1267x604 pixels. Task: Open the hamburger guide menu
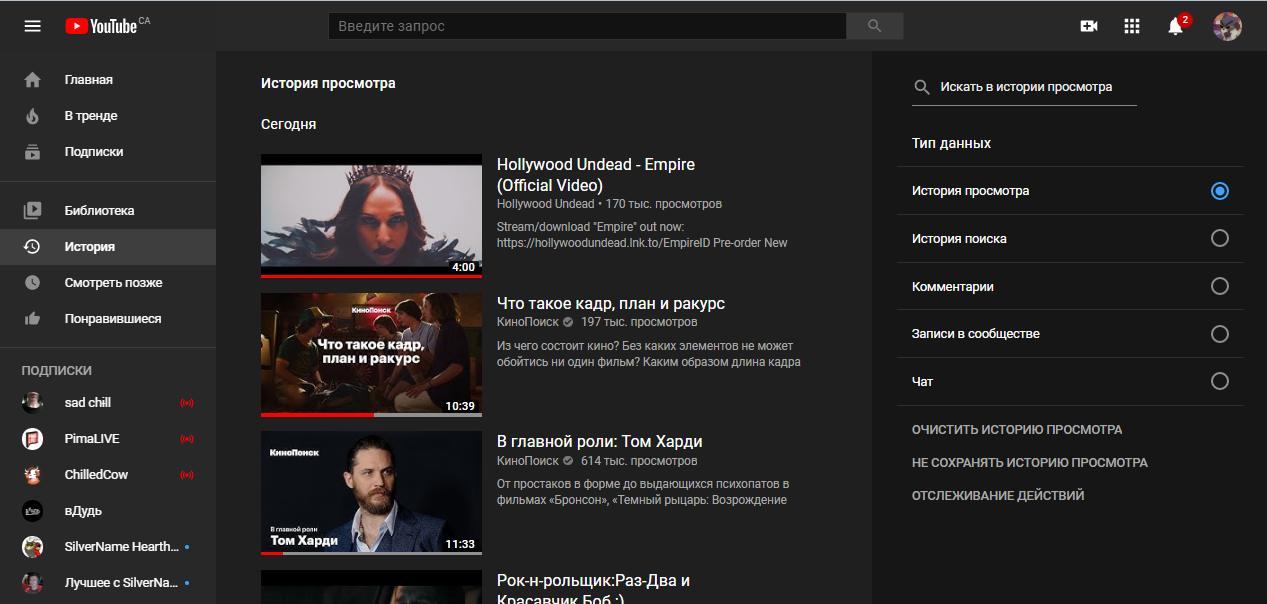(33, 26)
